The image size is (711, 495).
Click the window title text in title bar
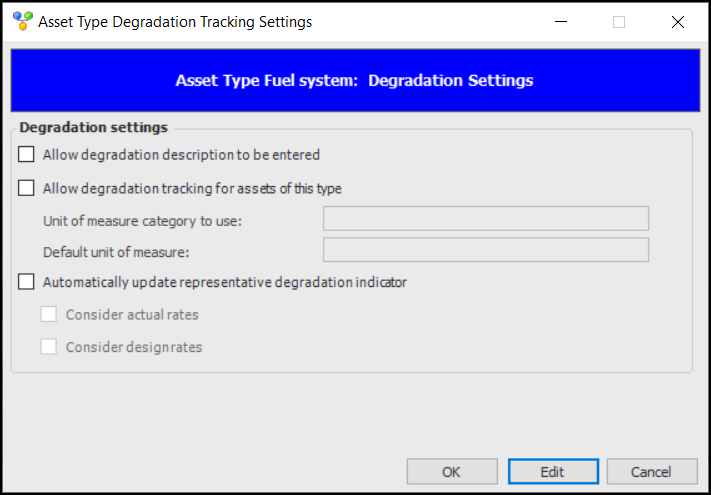[175, 22]
